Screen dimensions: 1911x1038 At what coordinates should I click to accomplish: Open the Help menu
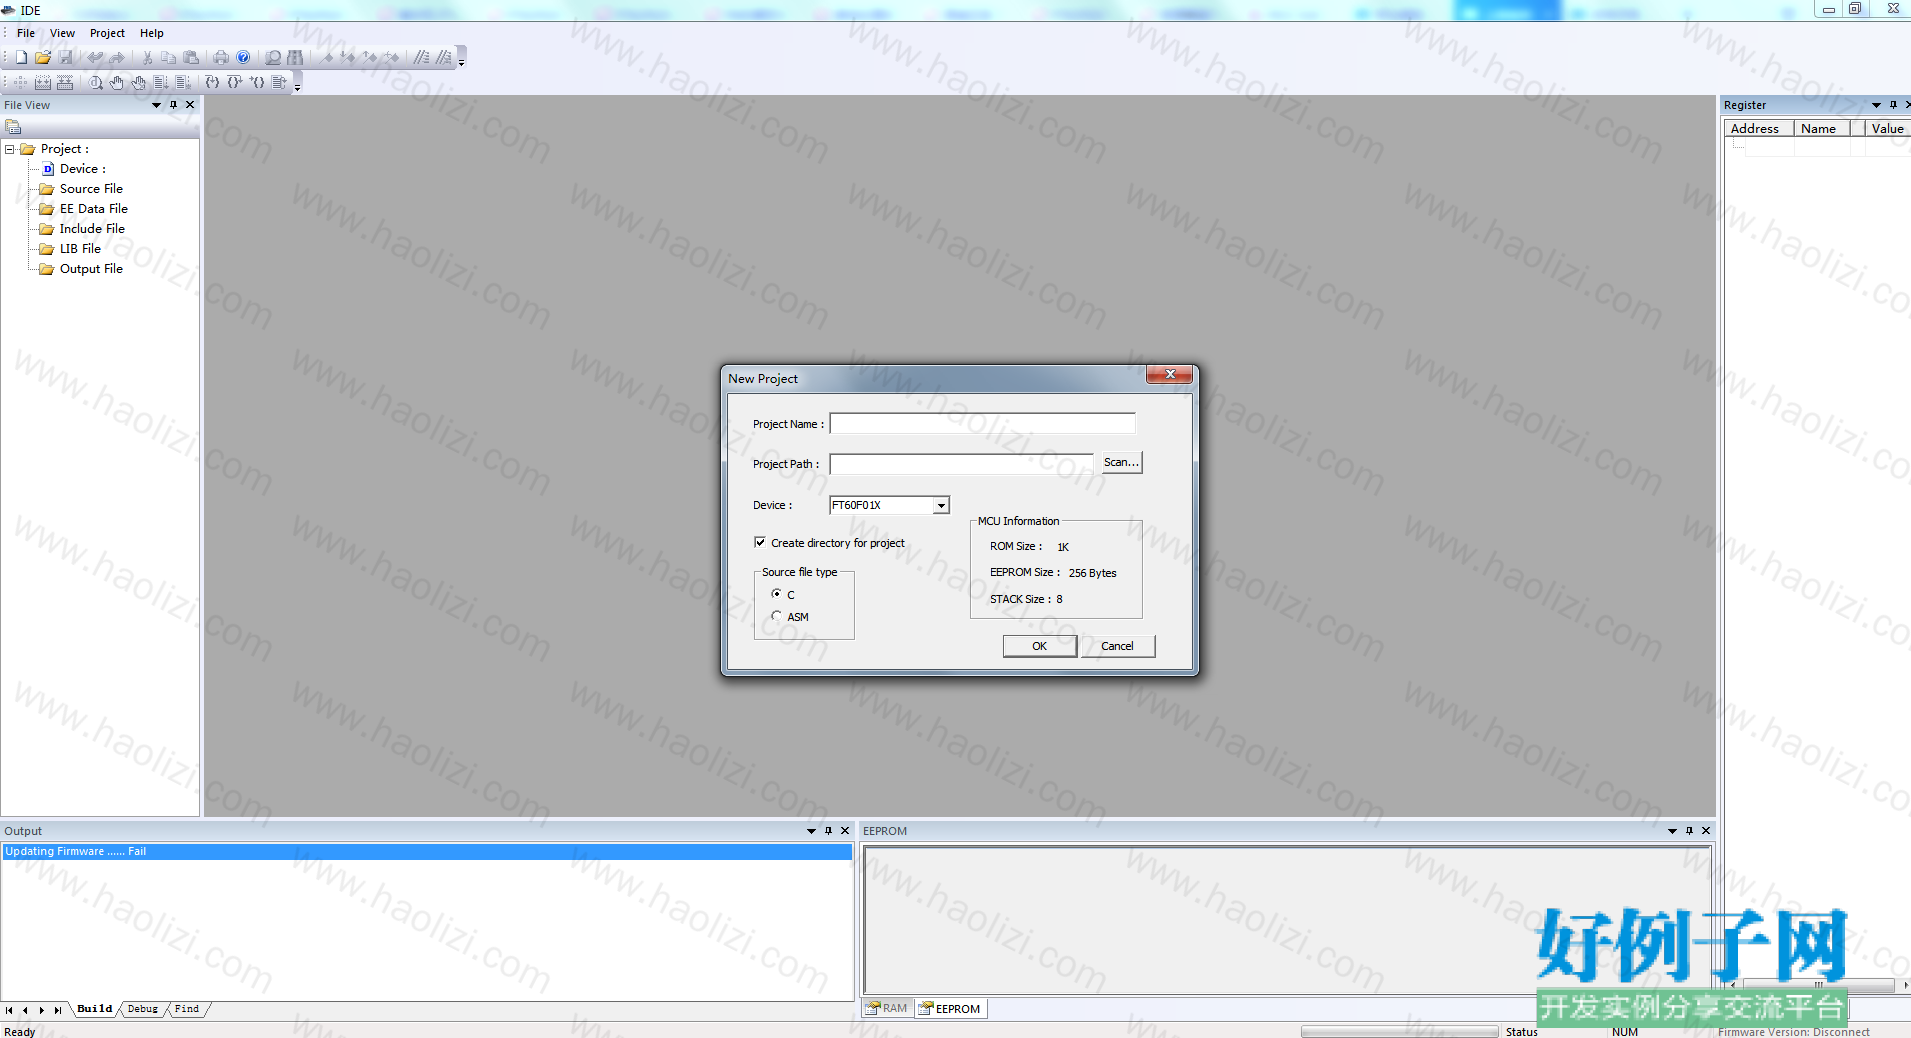tap(151, 33)
